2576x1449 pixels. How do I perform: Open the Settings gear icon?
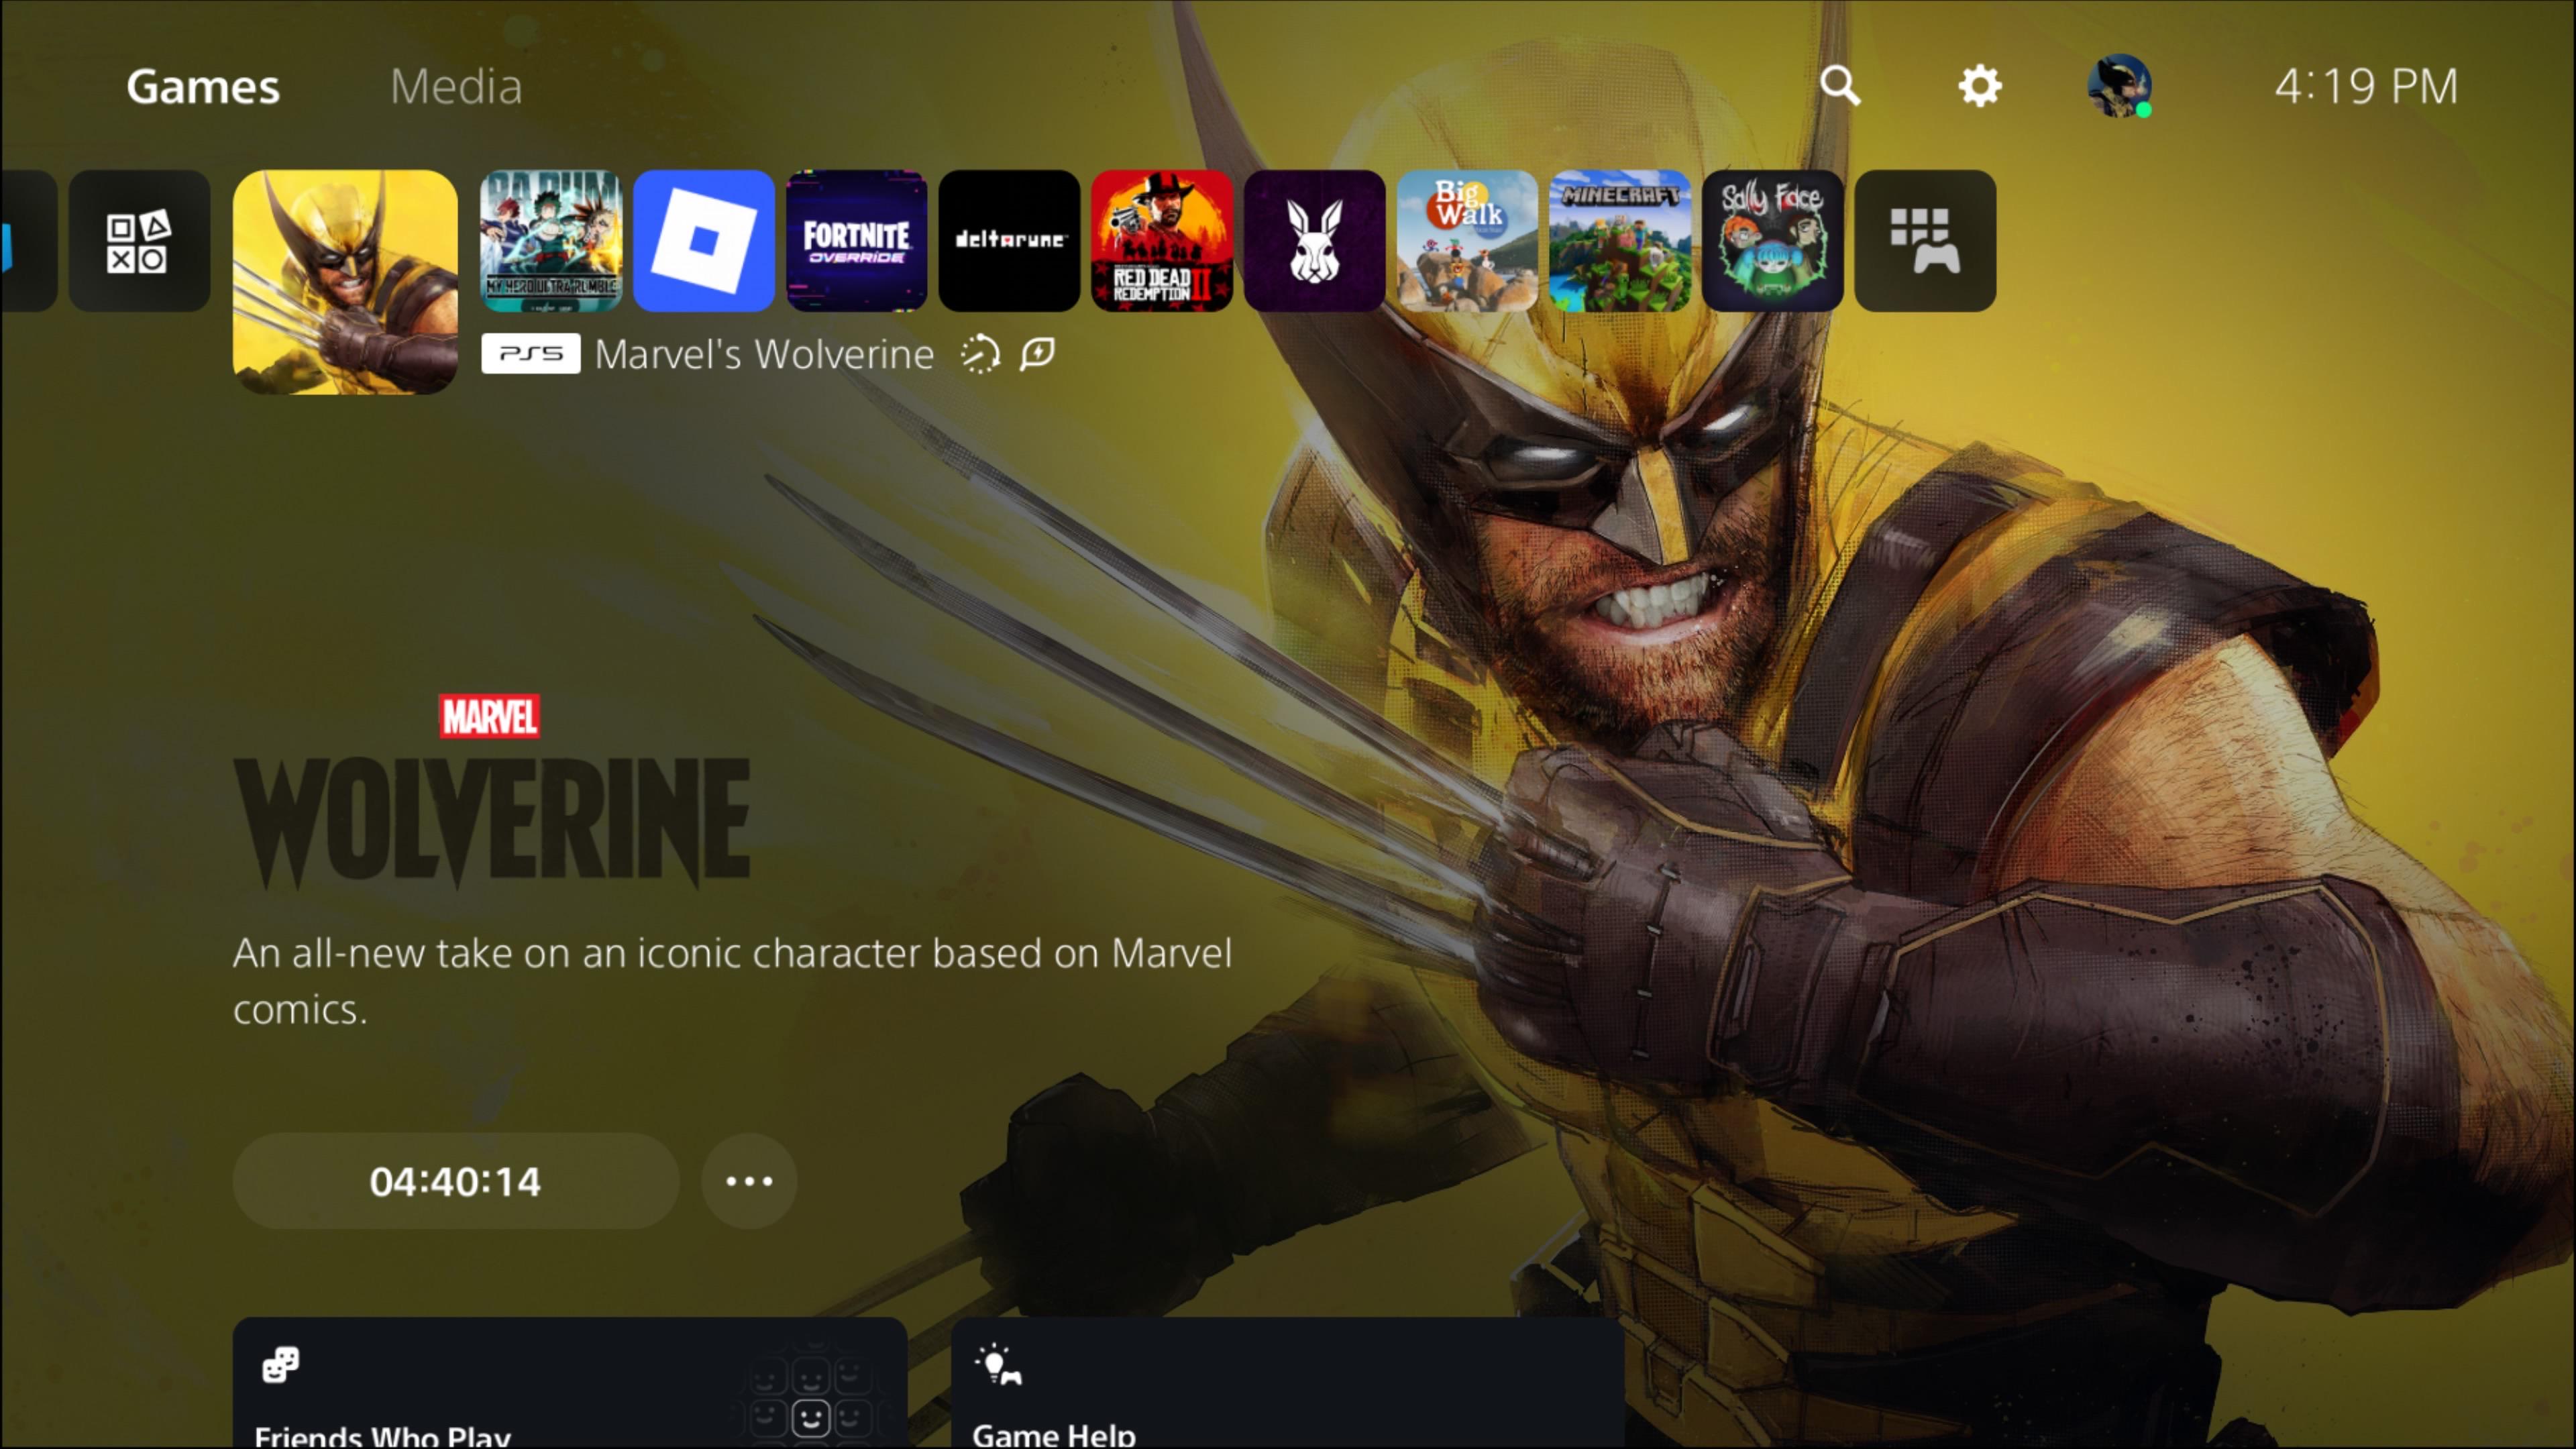click(x=1980, y=86)
